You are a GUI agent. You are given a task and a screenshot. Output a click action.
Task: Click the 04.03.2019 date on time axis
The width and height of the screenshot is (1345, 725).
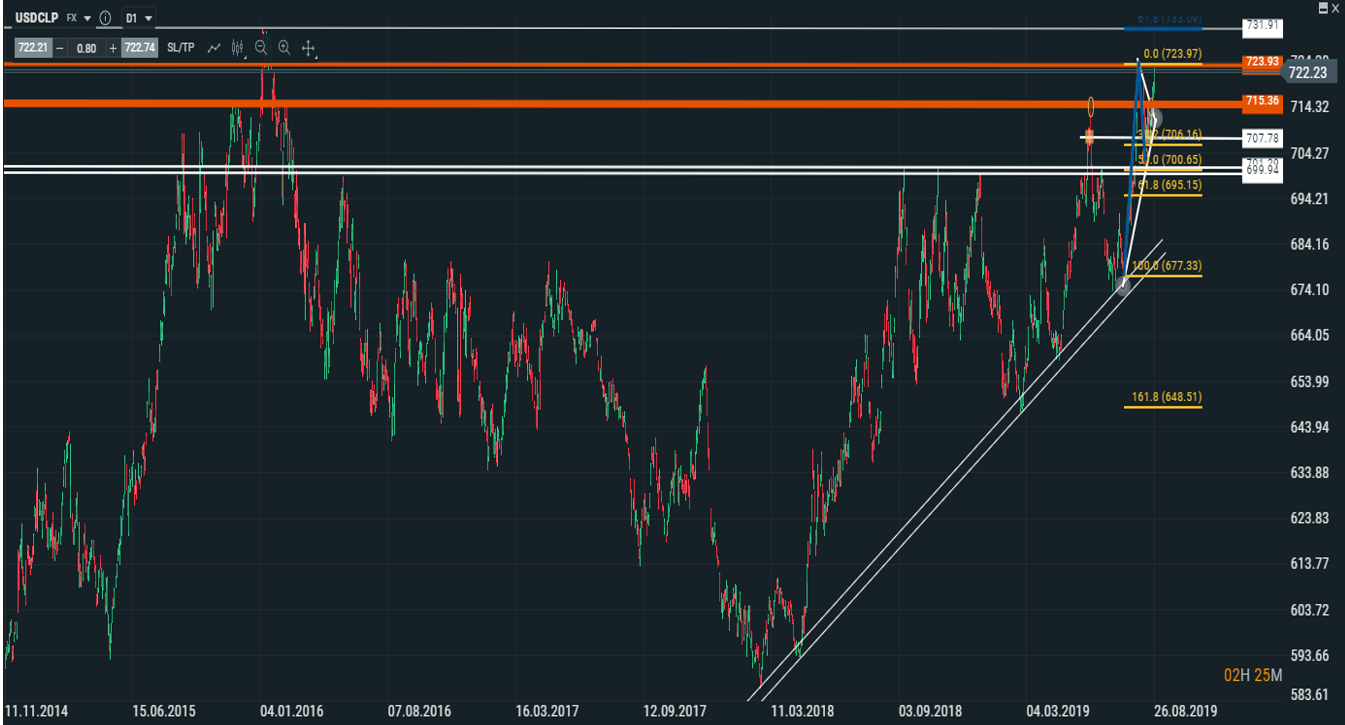(x=1058, y=712)
